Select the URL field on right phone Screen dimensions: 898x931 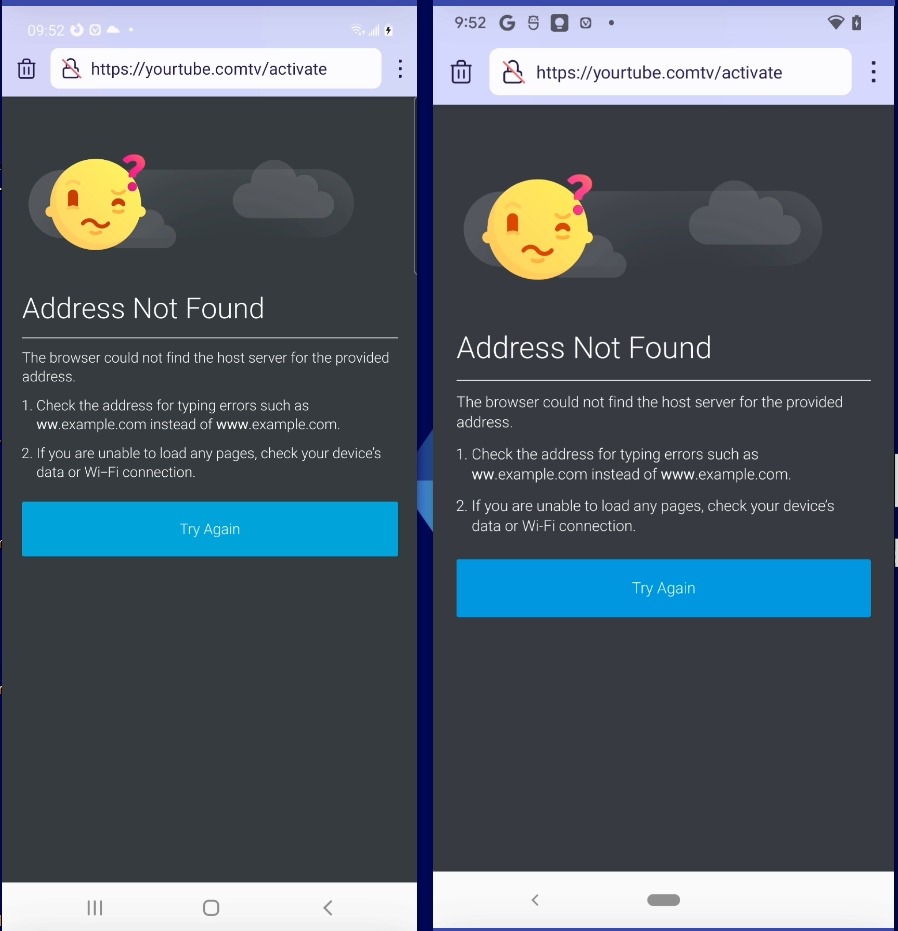tap(670, 72)
